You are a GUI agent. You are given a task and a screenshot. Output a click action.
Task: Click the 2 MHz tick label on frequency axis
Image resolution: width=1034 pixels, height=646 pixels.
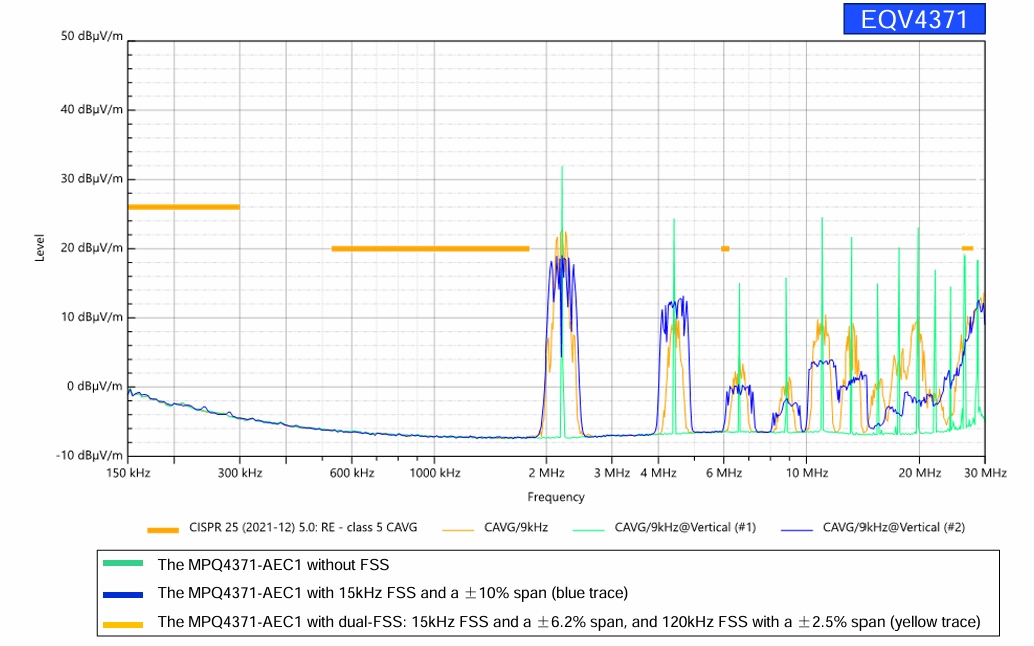click(x=545, y=472)
